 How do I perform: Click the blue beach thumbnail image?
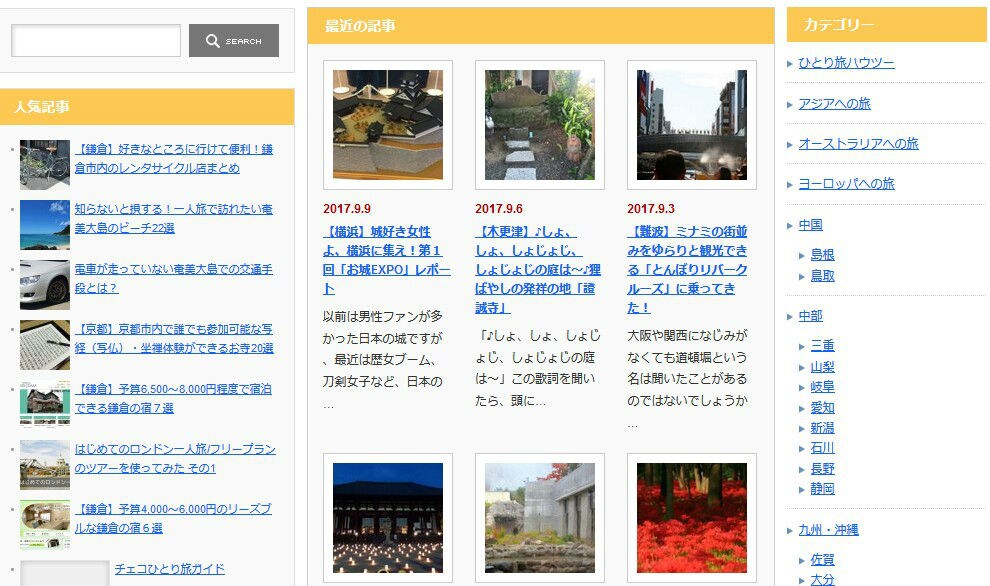tap(45, 225)
